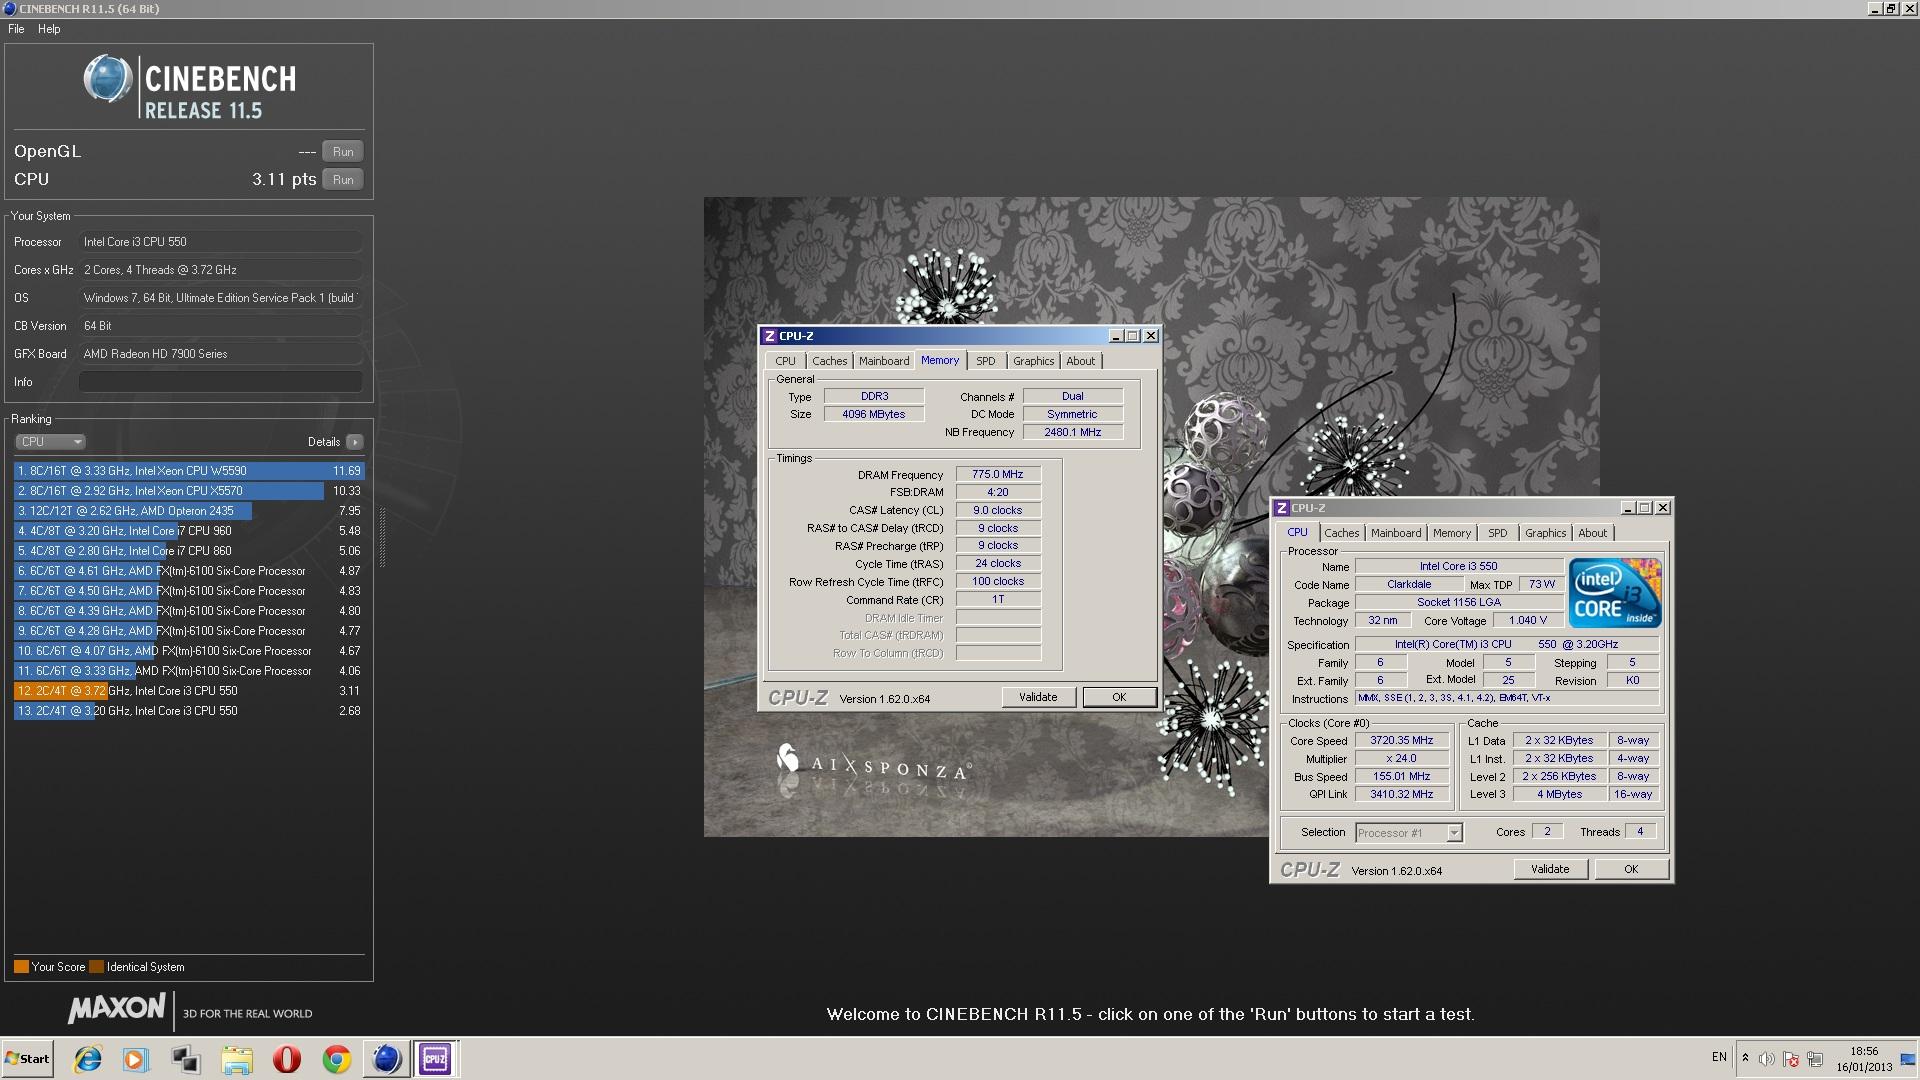Viewport: 1920px width, 1080px height.
Task: Select ranking entry Xeon CPU X5570
Action: [x=189, y=491]
